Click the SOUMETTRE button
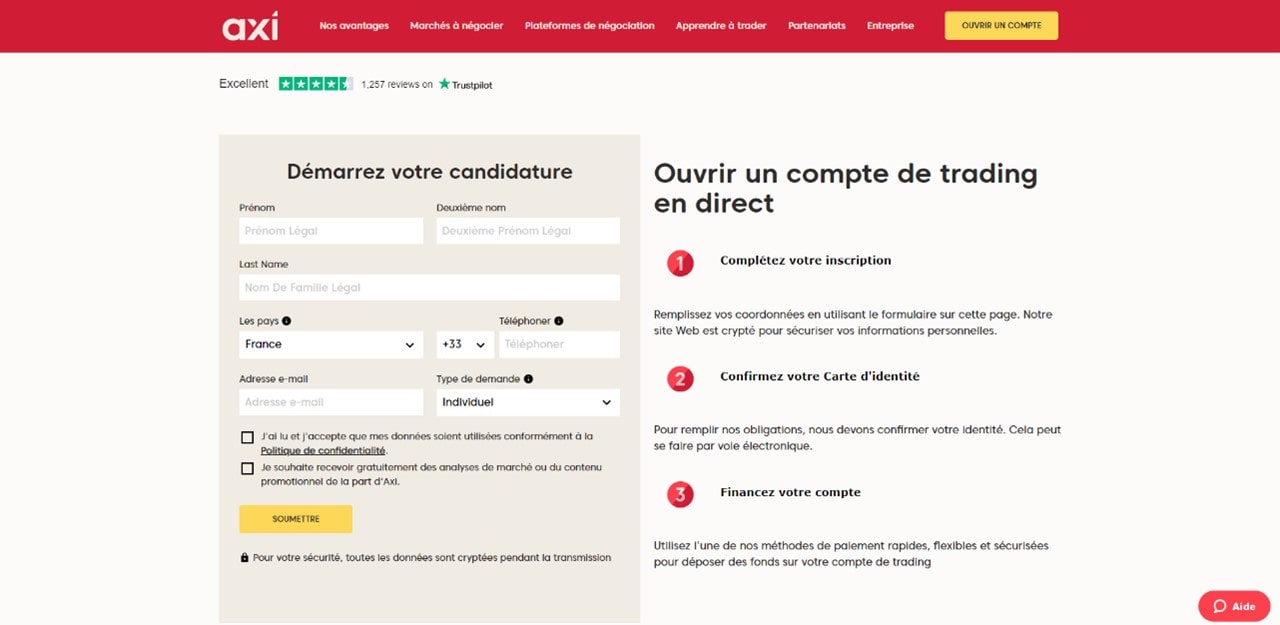Screen dimensions: 1280x625 [296, 519]
